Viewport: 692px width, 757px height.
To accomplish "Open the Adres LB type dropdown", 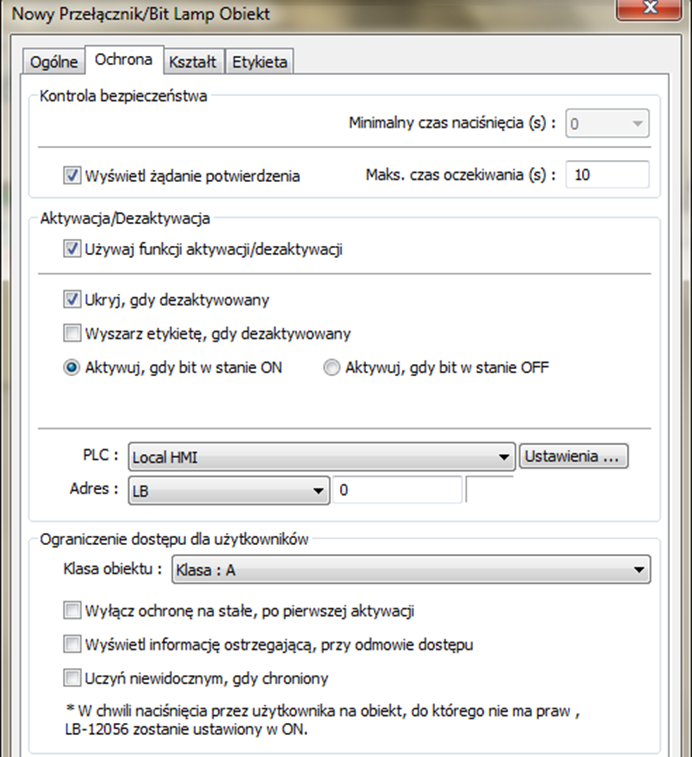I will point(229,491).
